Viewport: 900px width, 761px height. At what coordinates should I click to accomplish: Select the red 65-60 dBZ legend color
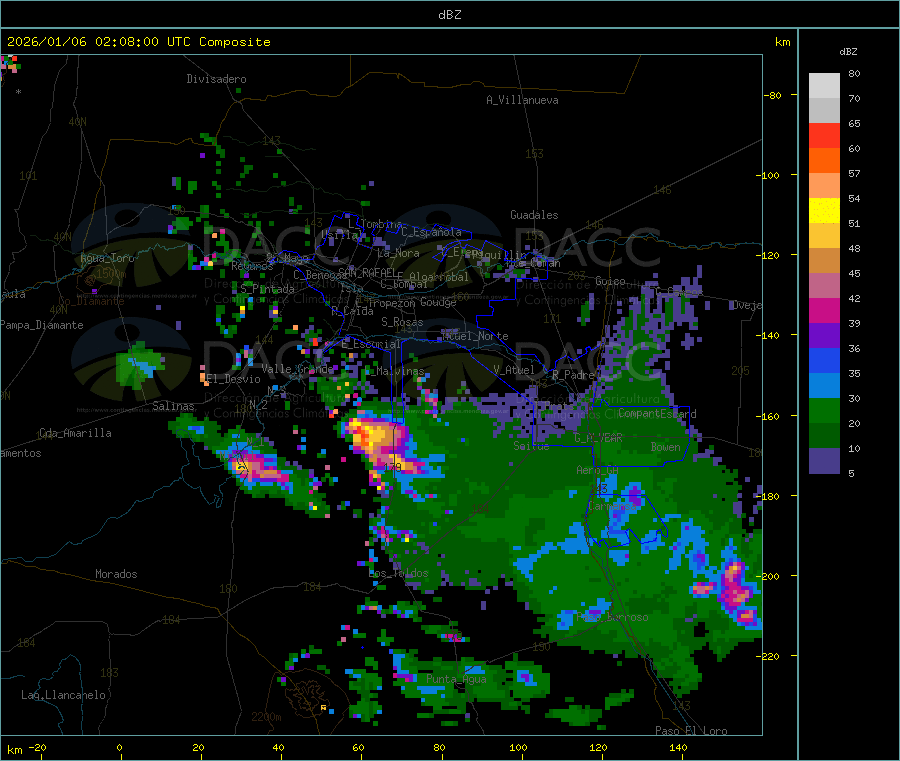pyautogui.click(x=824, y=135)
